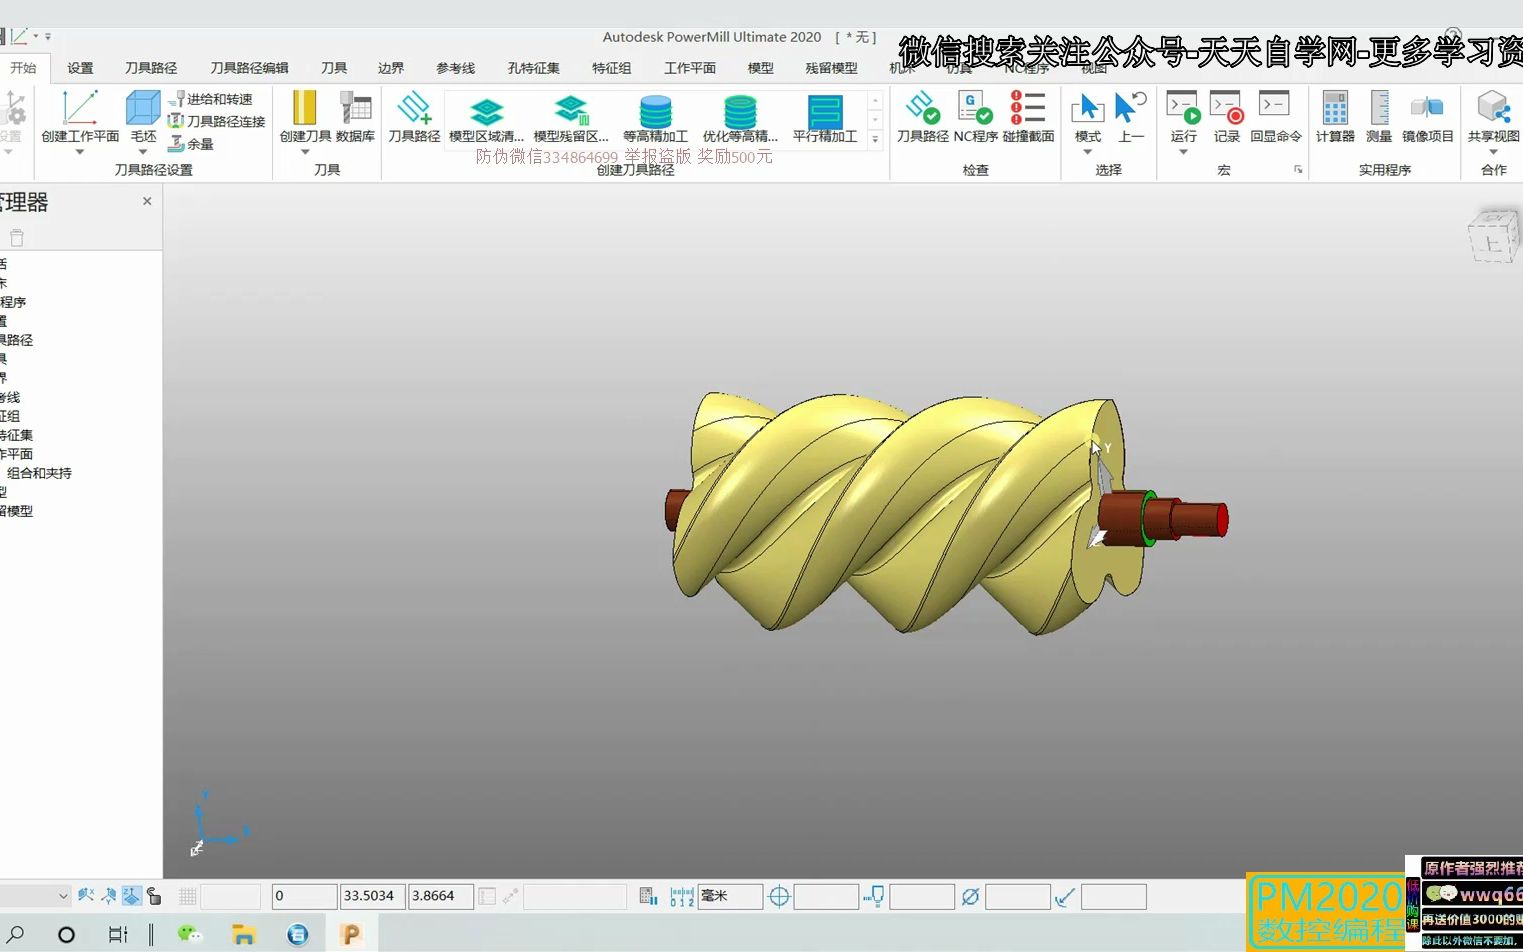Switch to the 边界 ribbon tab
Screen dimensions: 1523x952
tap(391, 68)
